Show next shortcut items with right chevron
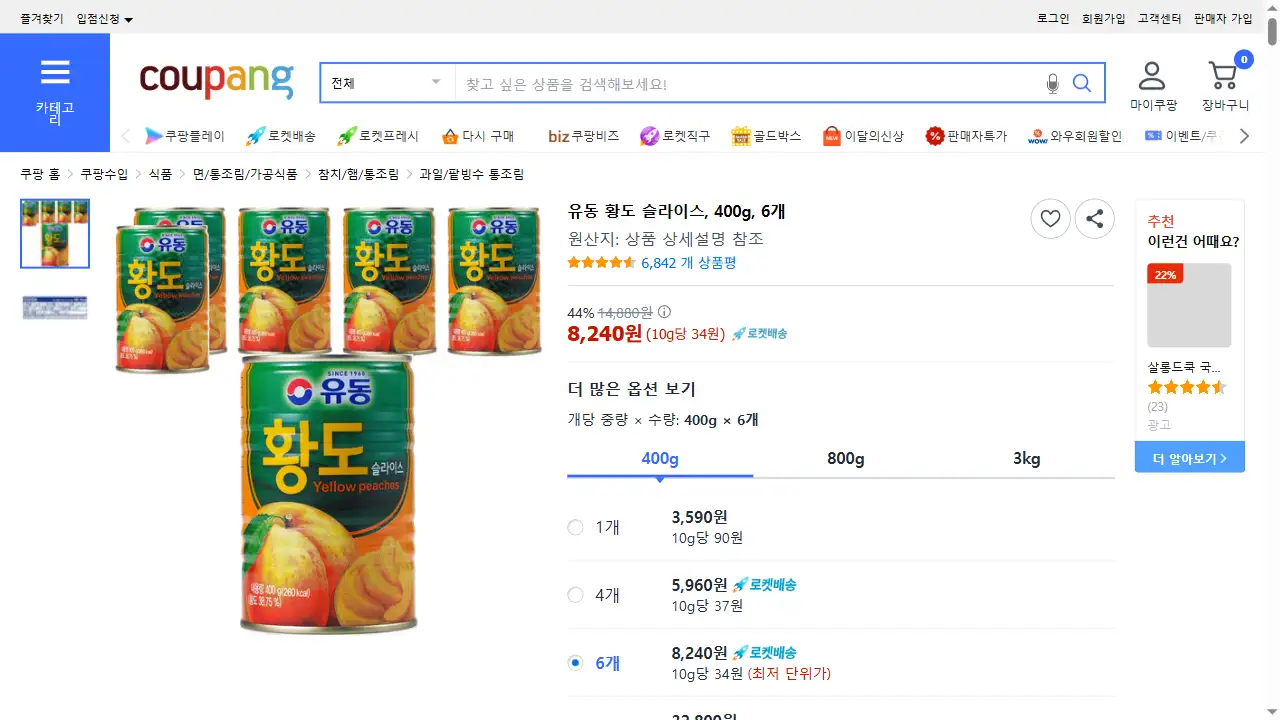 pos(1244,136)
